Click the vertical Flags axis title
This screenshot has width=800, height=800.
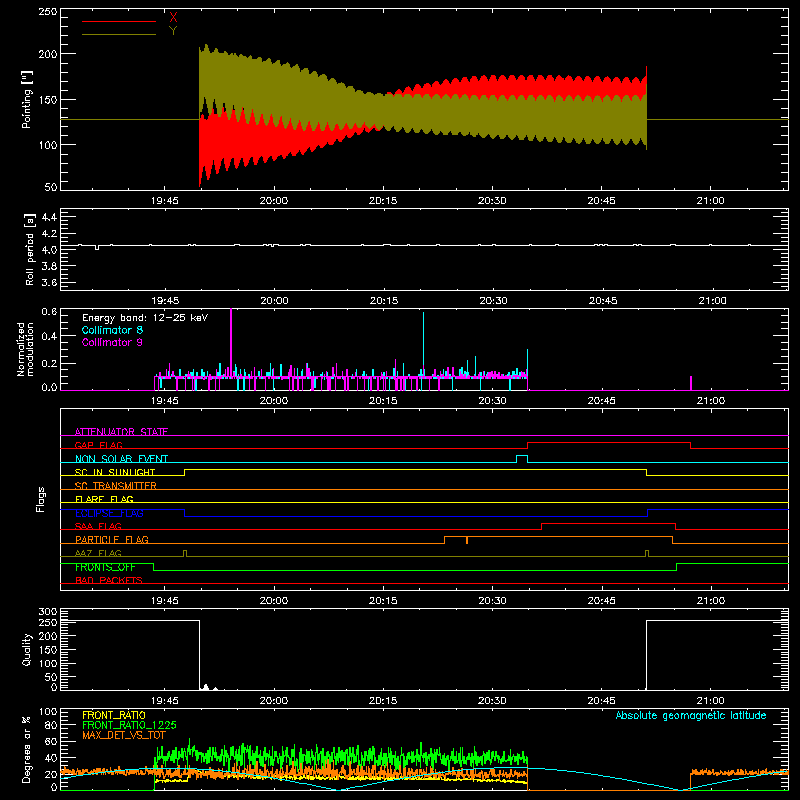click(41, 499)
